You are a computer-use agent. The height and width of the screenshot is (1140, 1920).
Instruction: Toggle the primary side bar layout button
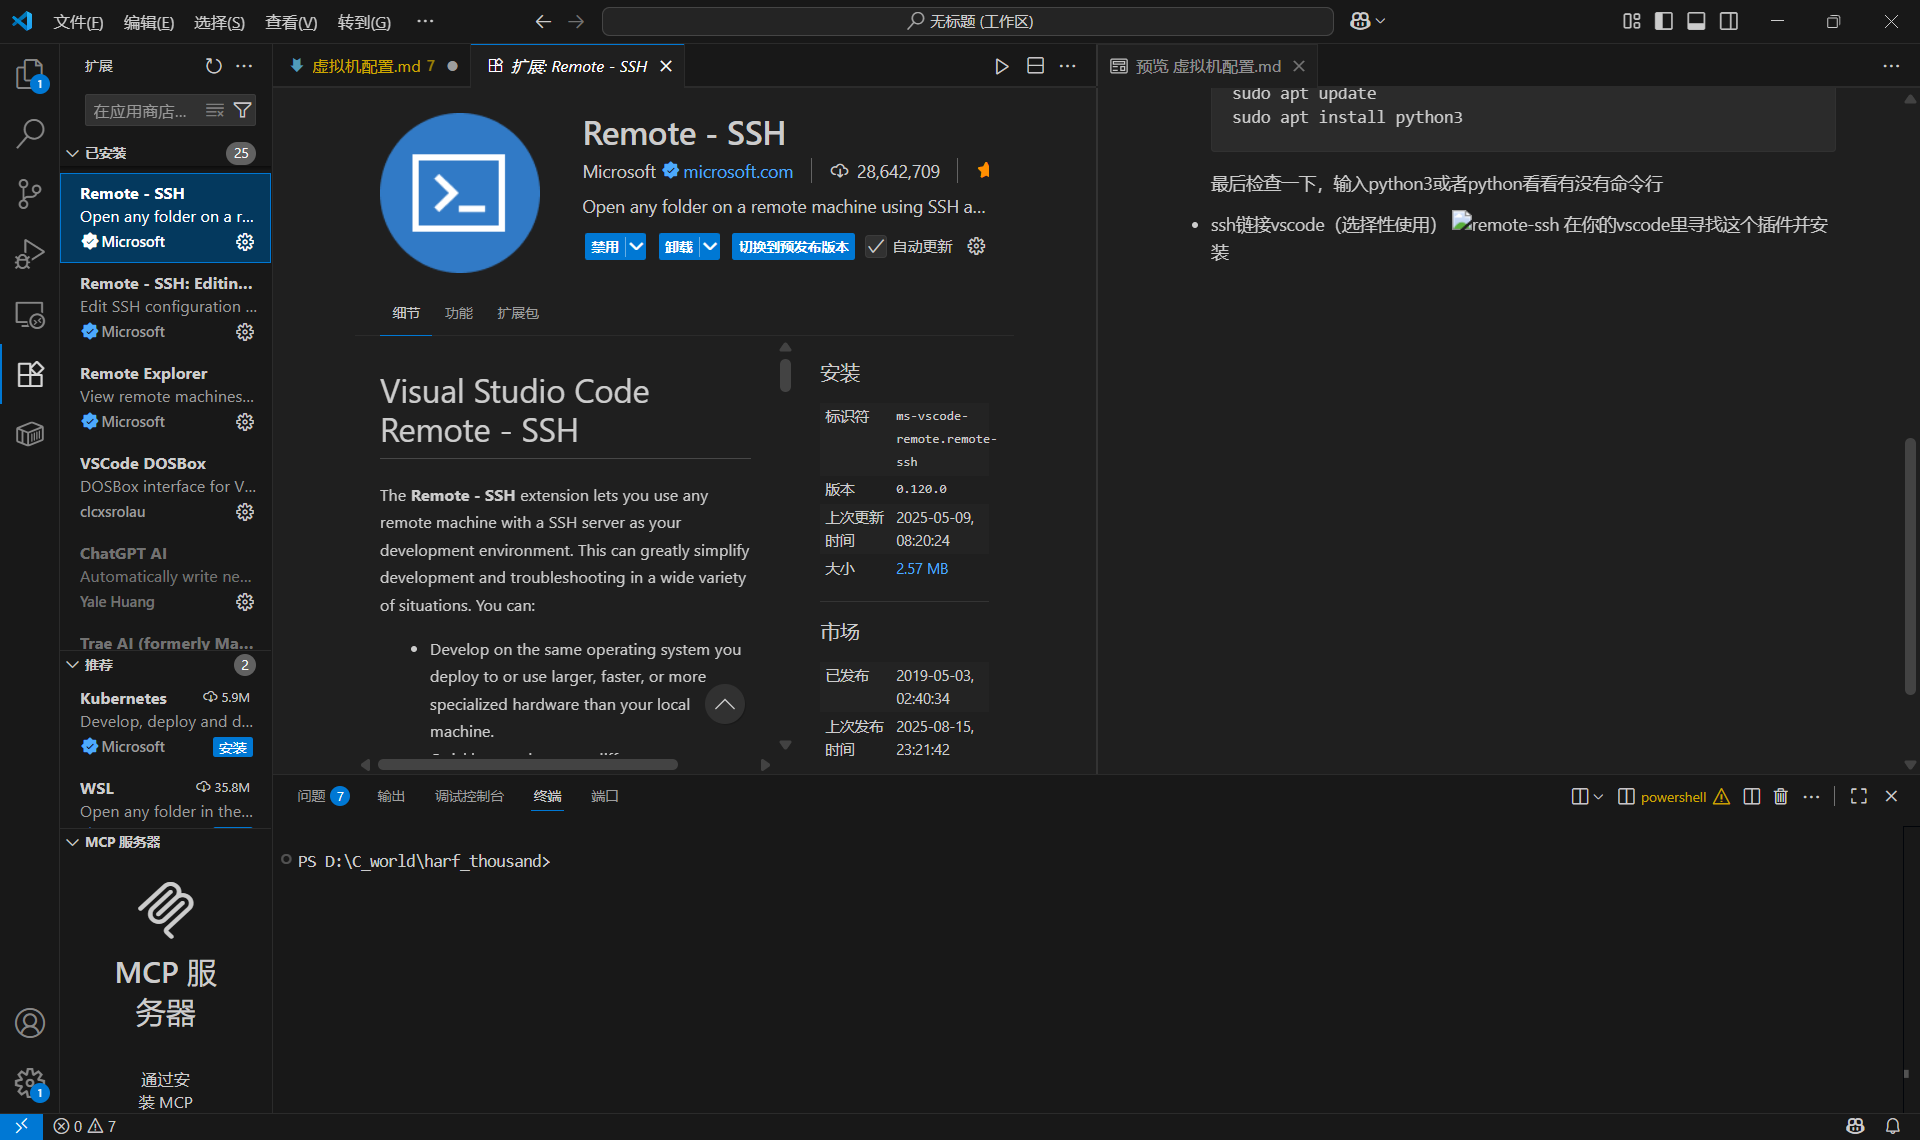tap(1664, 21)
